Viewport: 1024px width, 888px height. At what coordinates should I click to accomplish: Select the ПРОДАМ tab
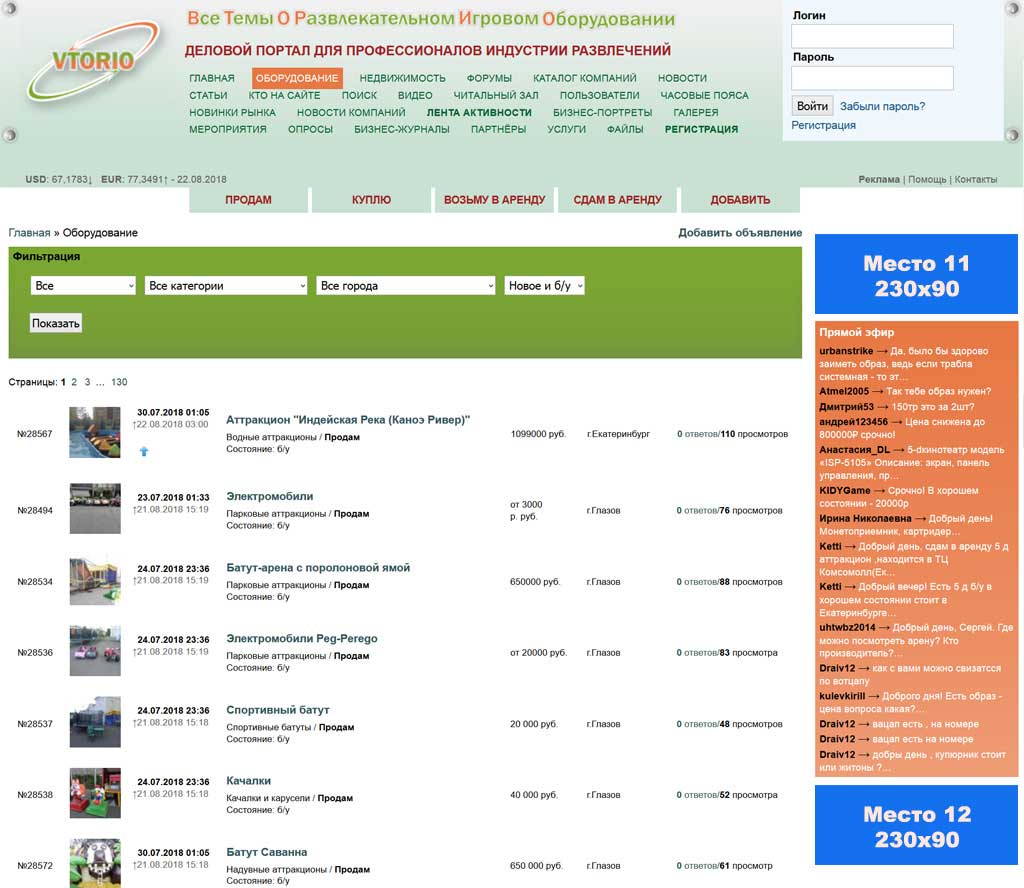pos(248,200)
